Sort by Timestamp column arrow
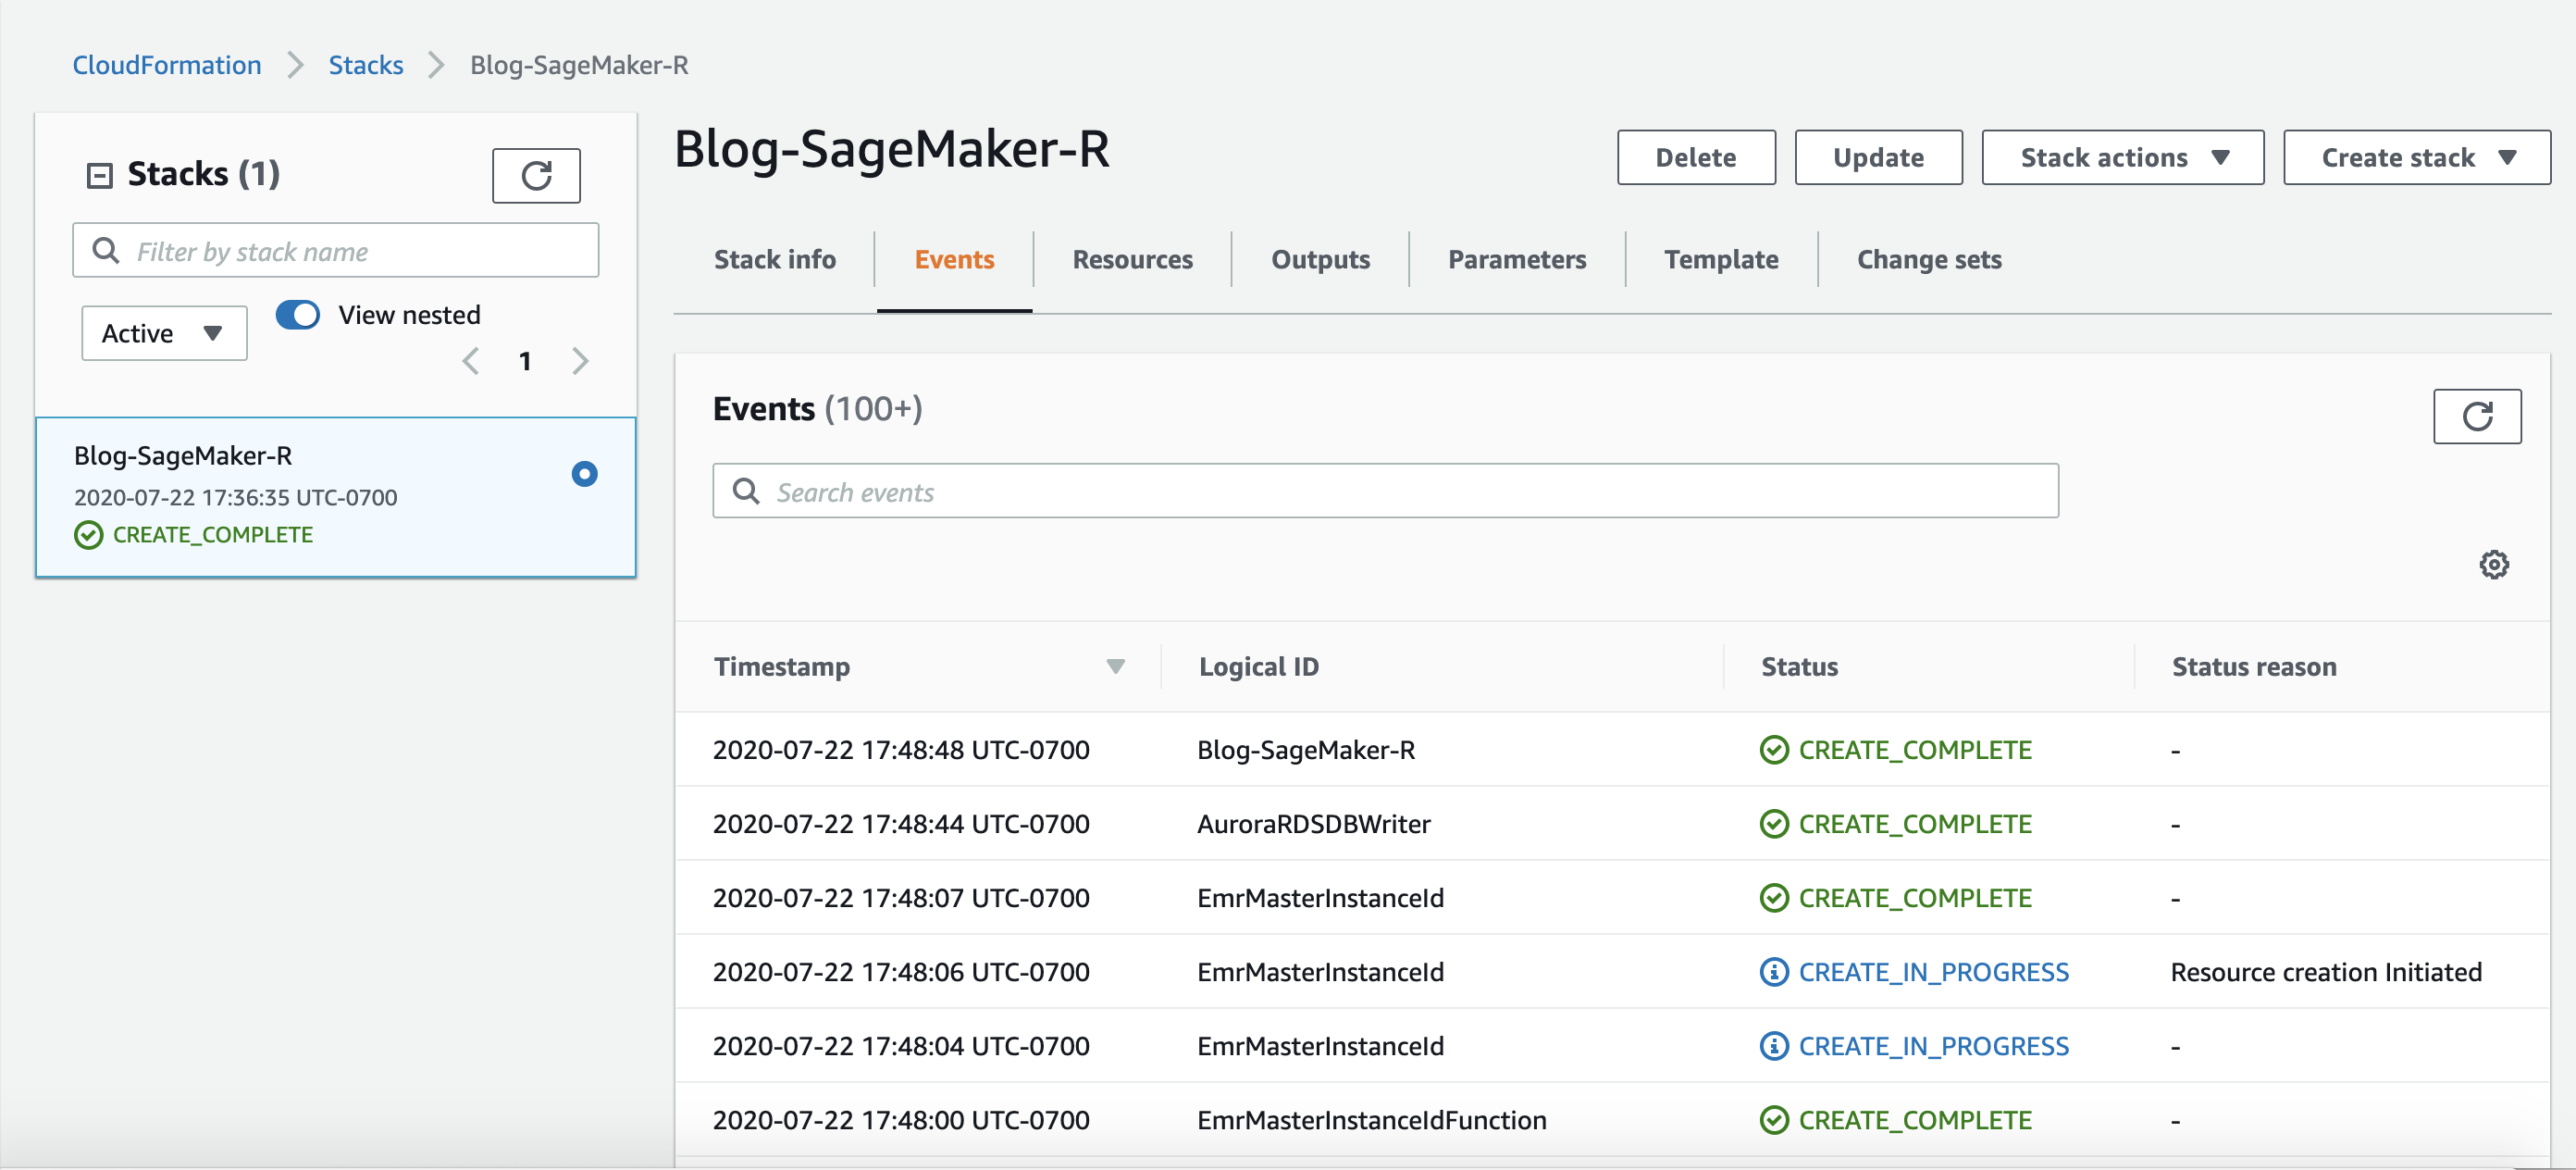This screenshot has width=2576, height=1170. (1116, 667)
